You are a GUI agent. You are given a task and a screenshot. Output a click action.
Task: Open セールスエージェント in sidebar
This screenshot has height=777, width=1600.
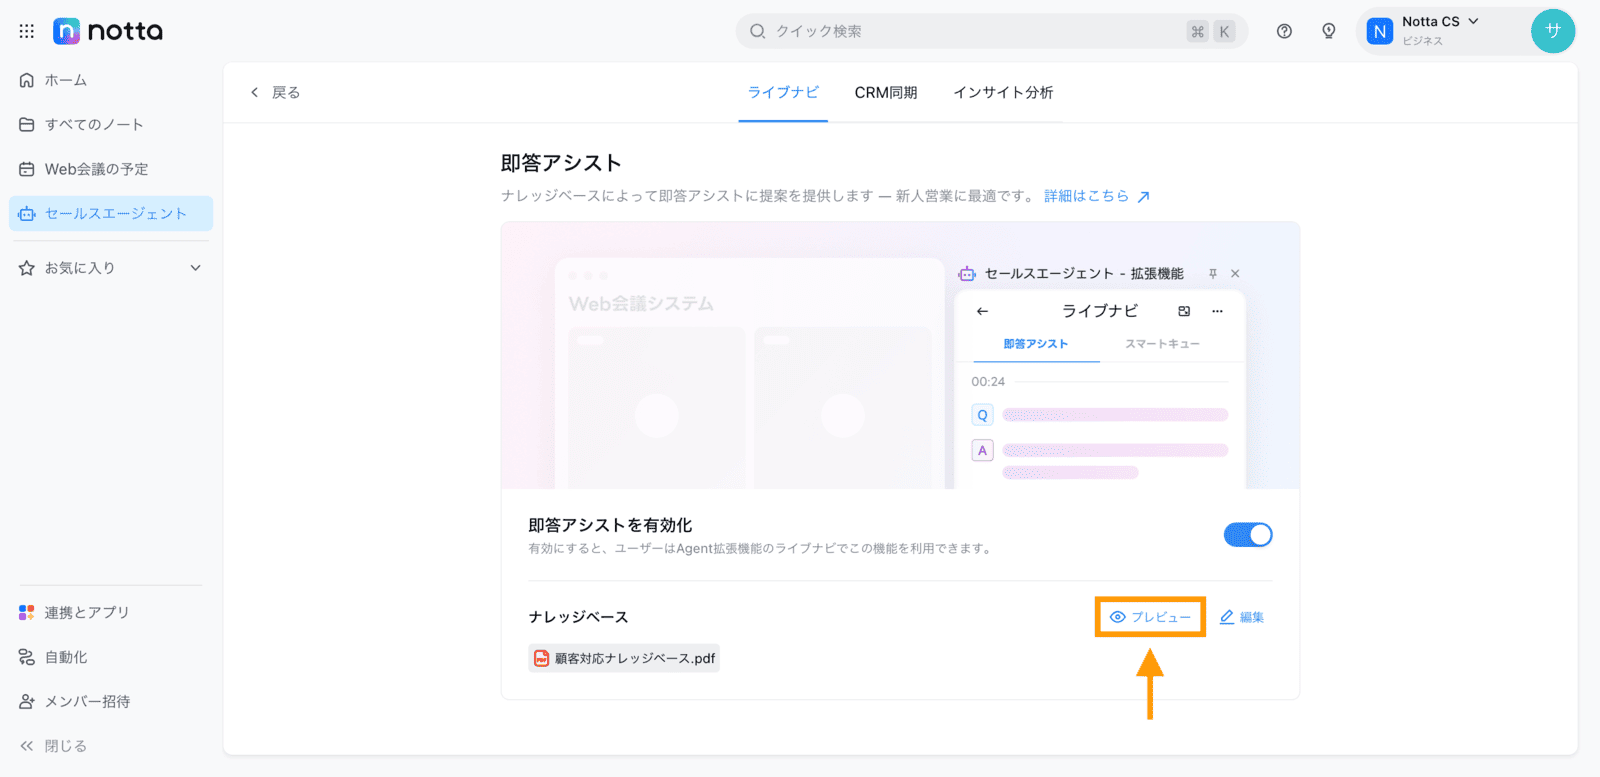point(111,213)
